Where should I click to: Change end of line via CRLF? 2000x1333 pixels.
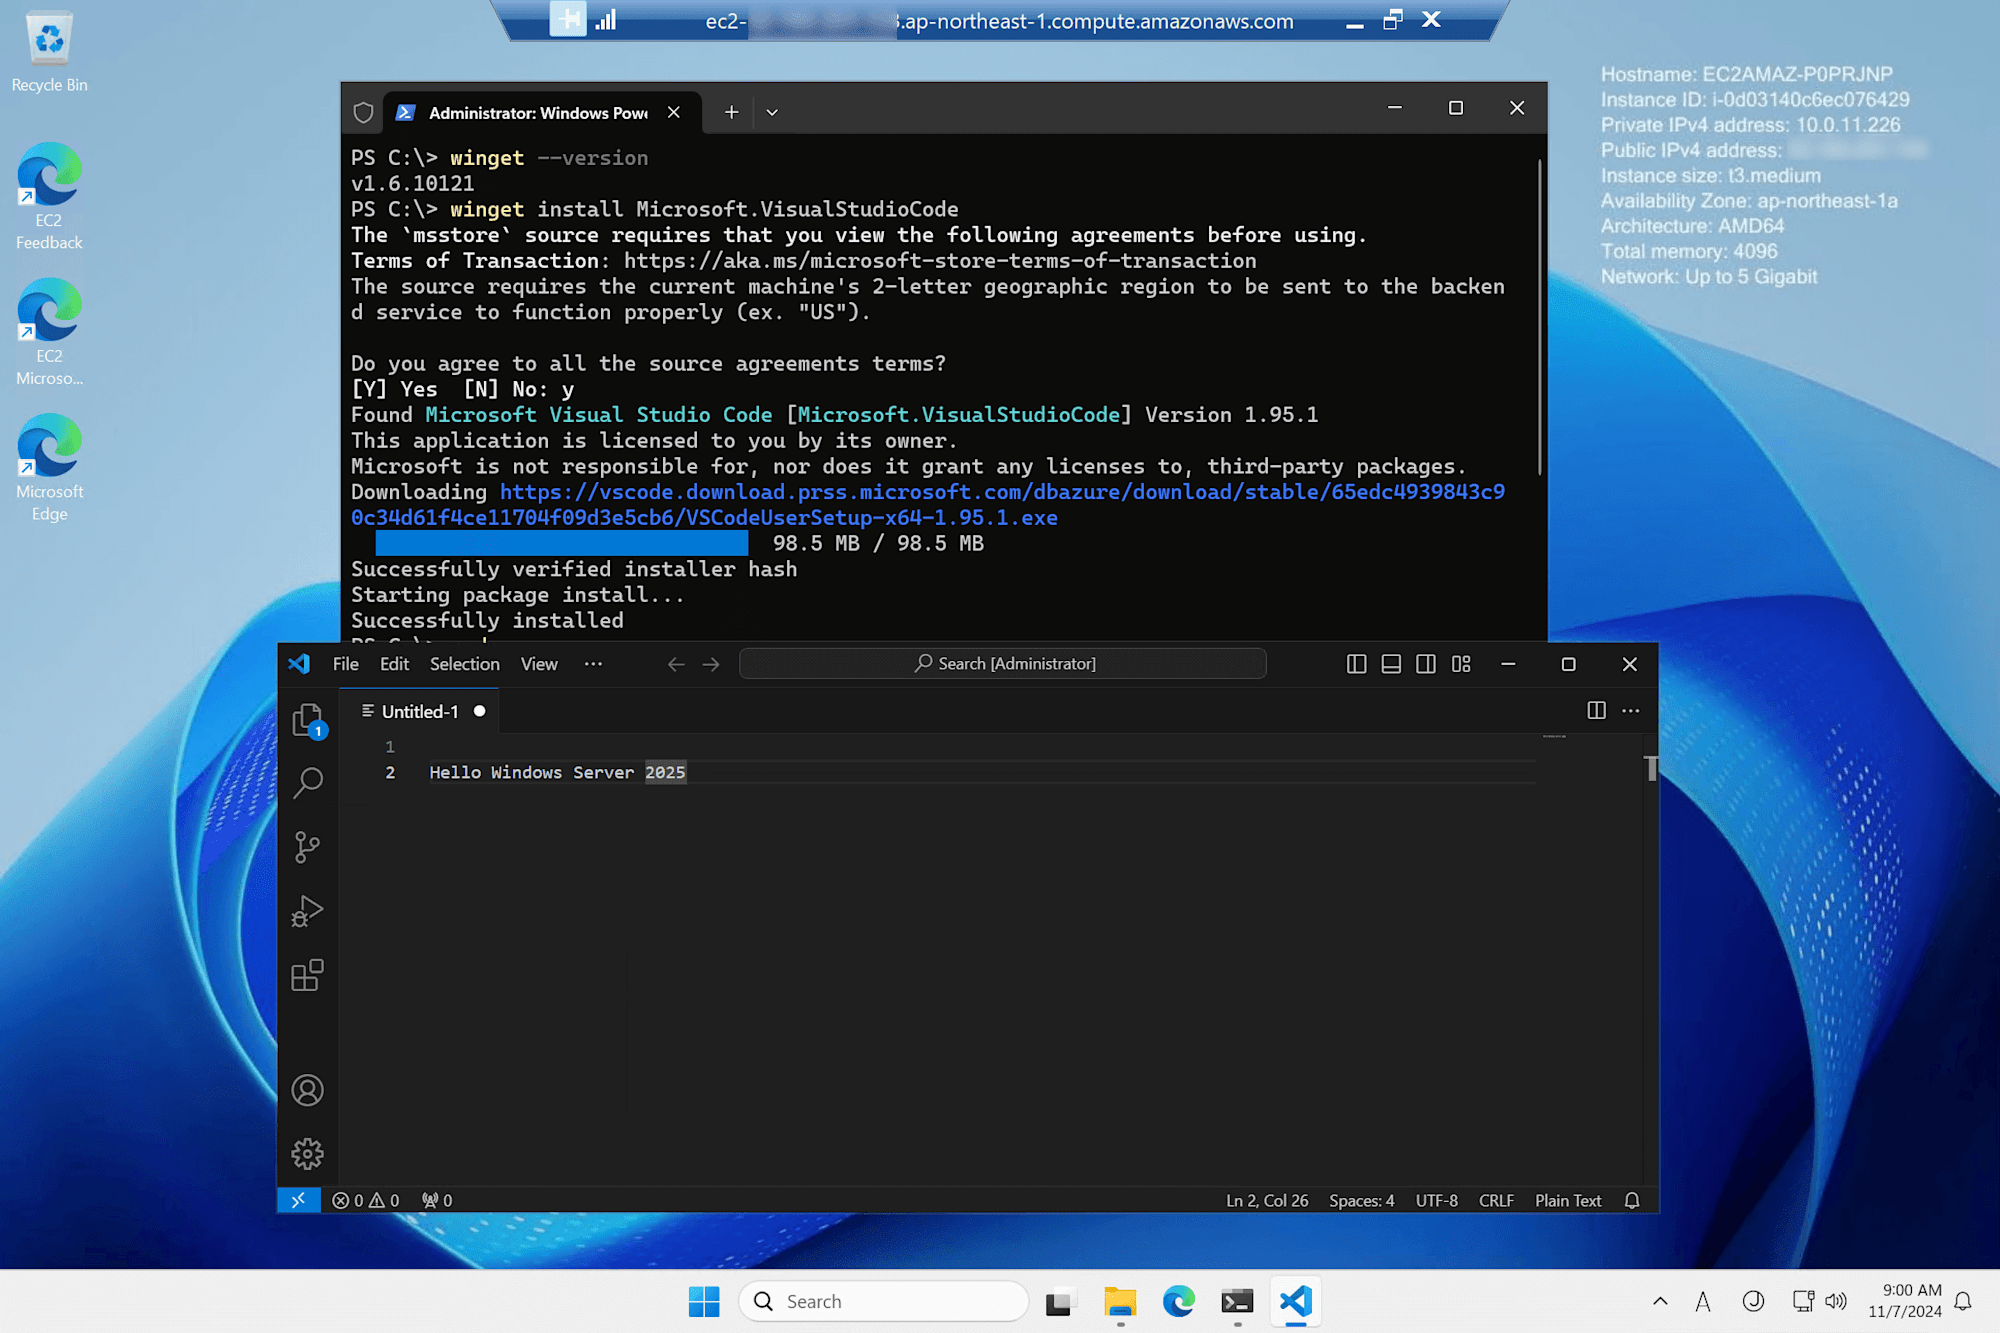[x=1496, y=1200]
